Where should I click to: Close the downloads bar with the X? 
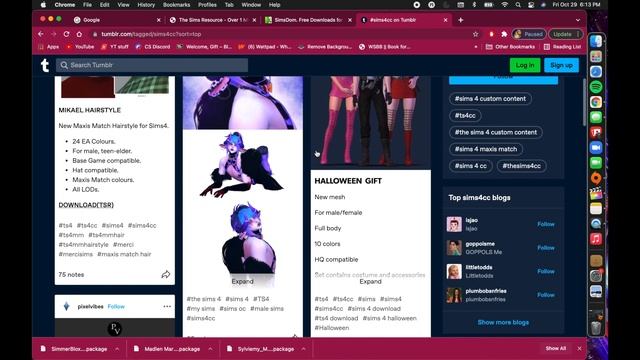pyautogui.click(x=580, y=349)
